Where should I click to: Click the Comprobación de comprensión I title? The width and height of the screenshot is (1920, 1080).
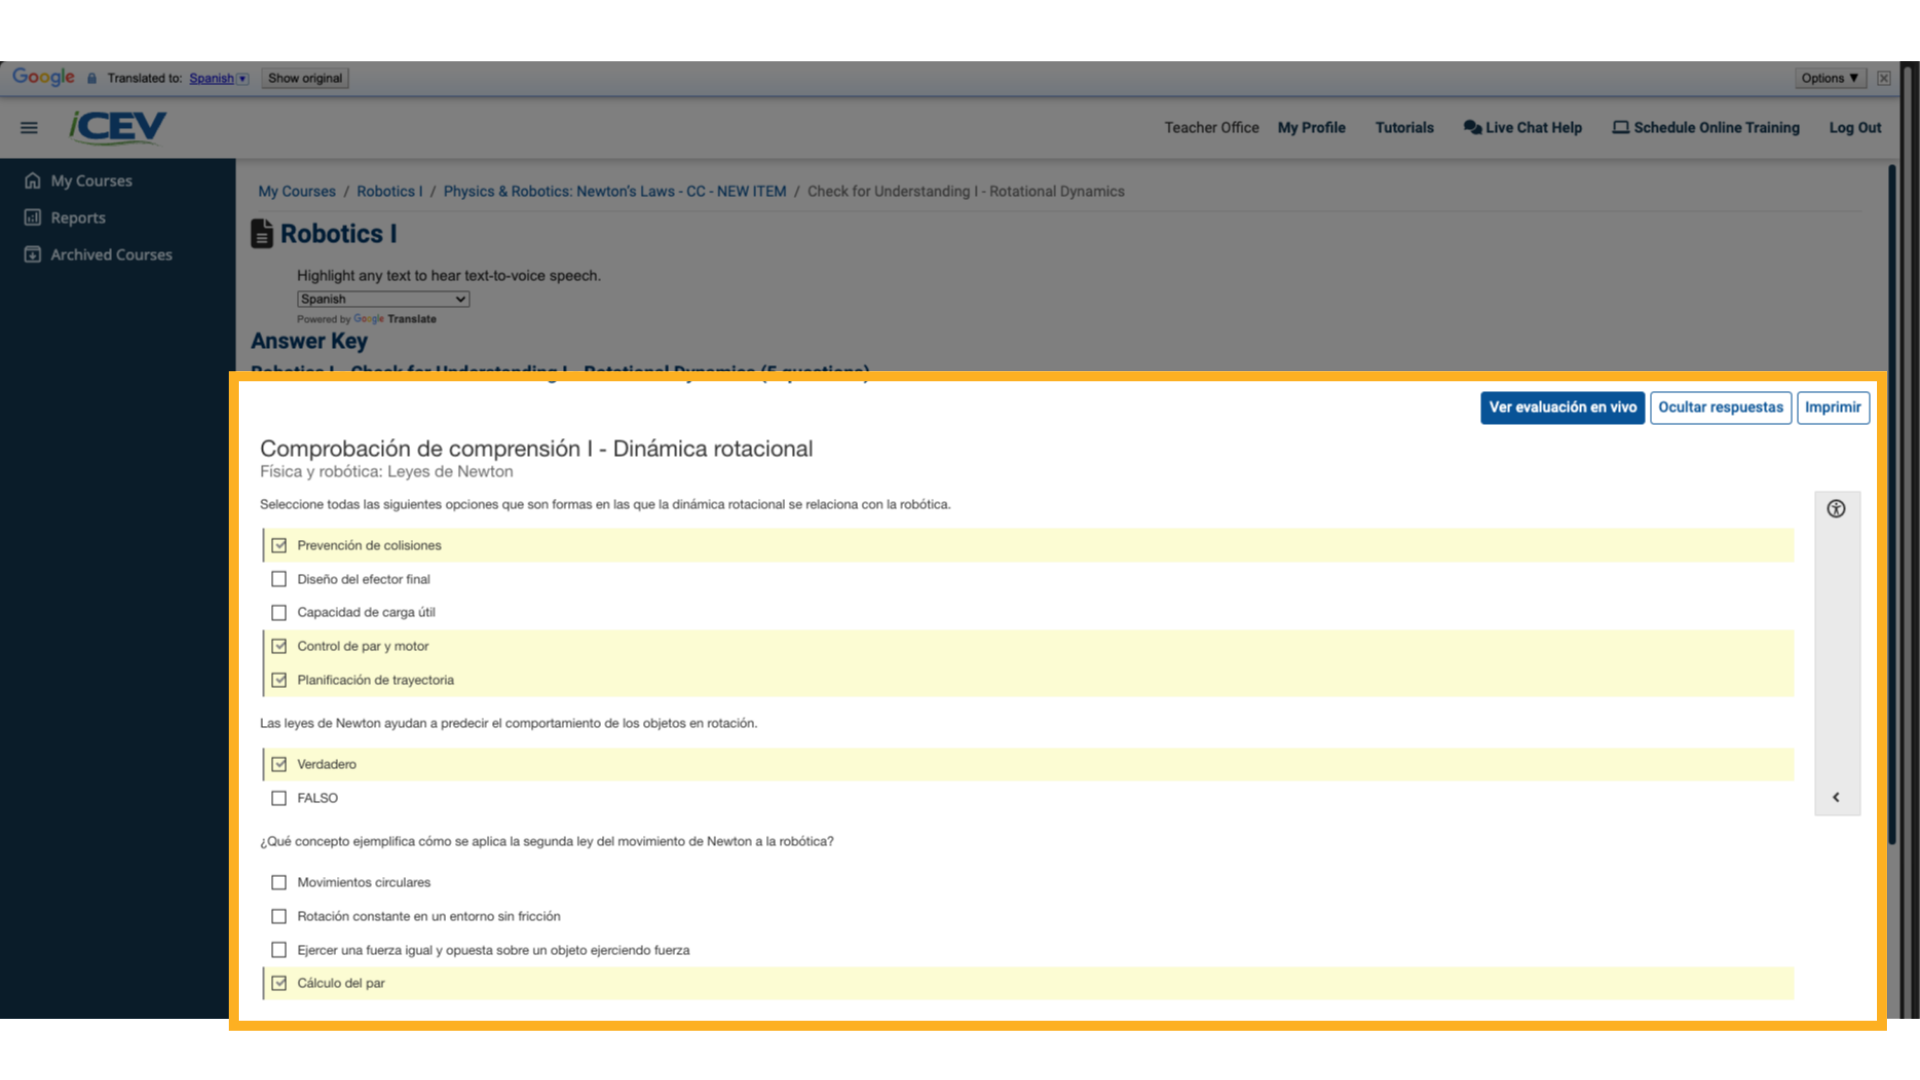(x=536, y=449)
